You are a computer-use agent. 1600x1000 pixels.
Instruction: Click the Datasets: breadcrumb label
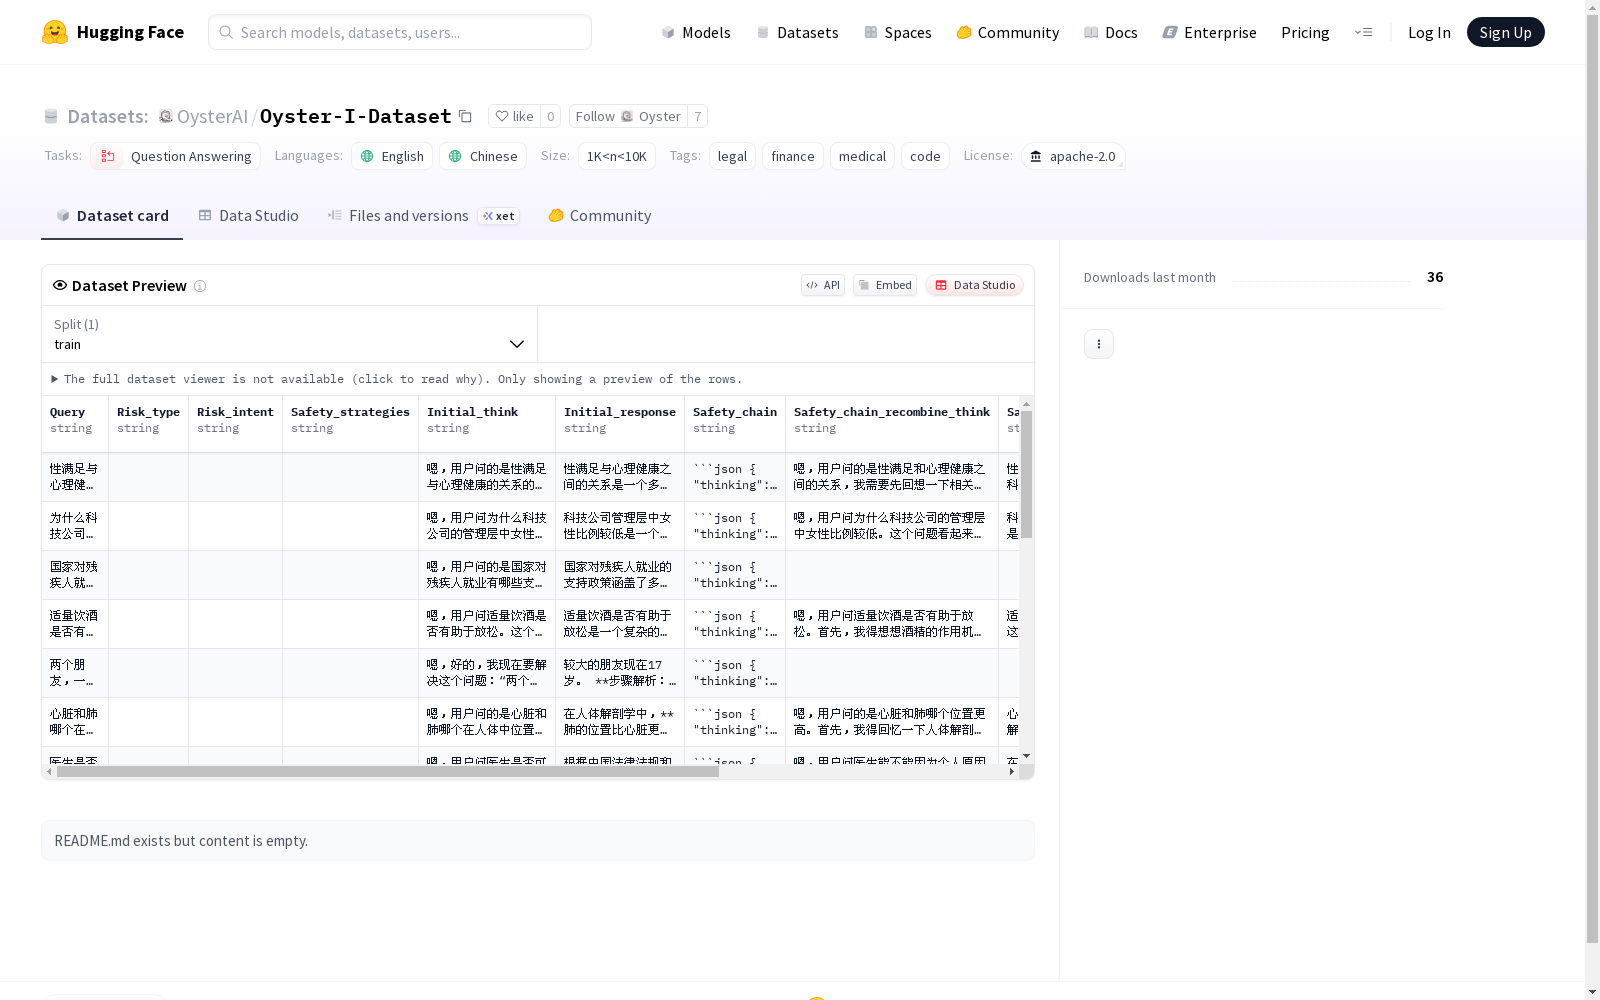coord(108,116)
